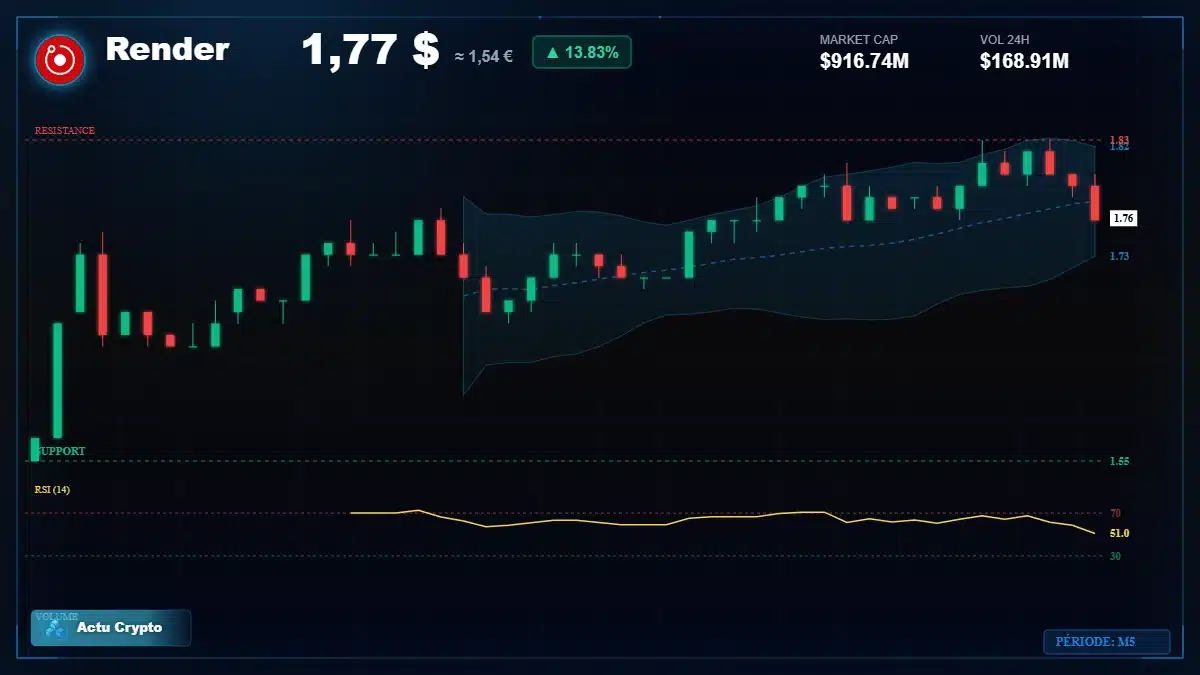Click the red Render coin logo

60,60
